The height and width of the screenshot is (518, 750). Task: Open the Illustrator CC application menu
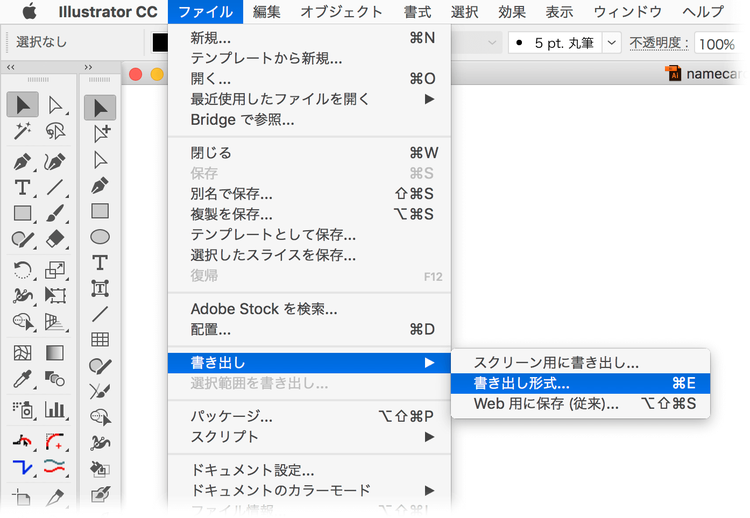108,11
